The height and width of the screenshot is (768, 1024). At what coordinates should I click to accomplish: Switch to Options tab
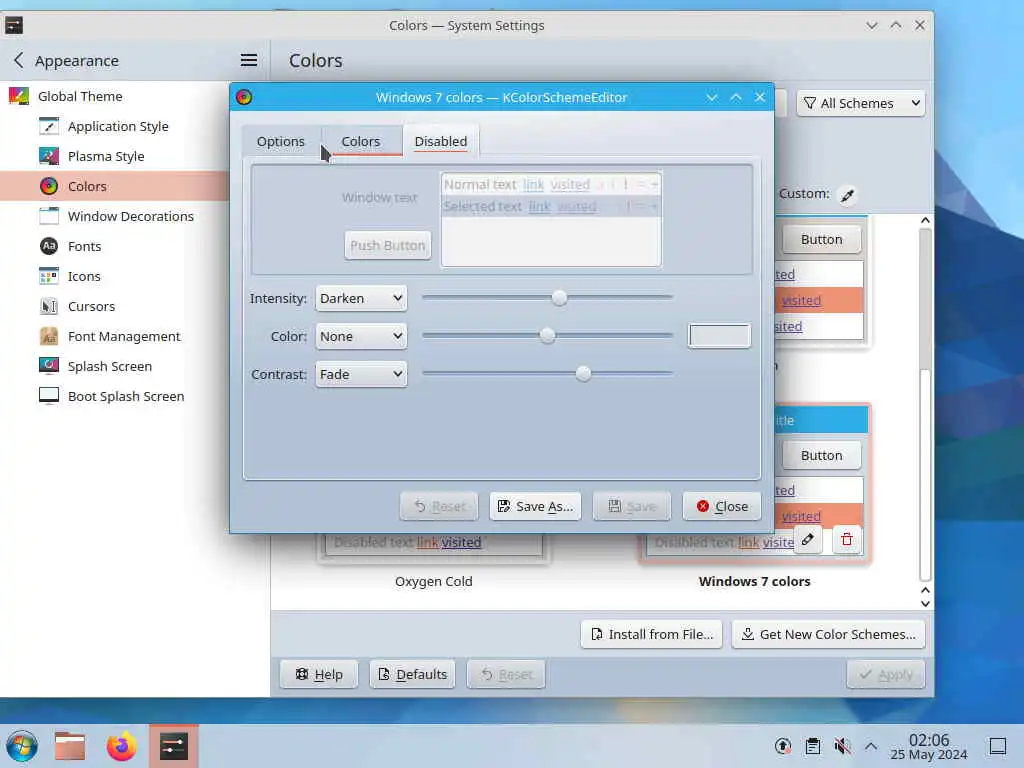pyautogui.click(x=281, y=141)
